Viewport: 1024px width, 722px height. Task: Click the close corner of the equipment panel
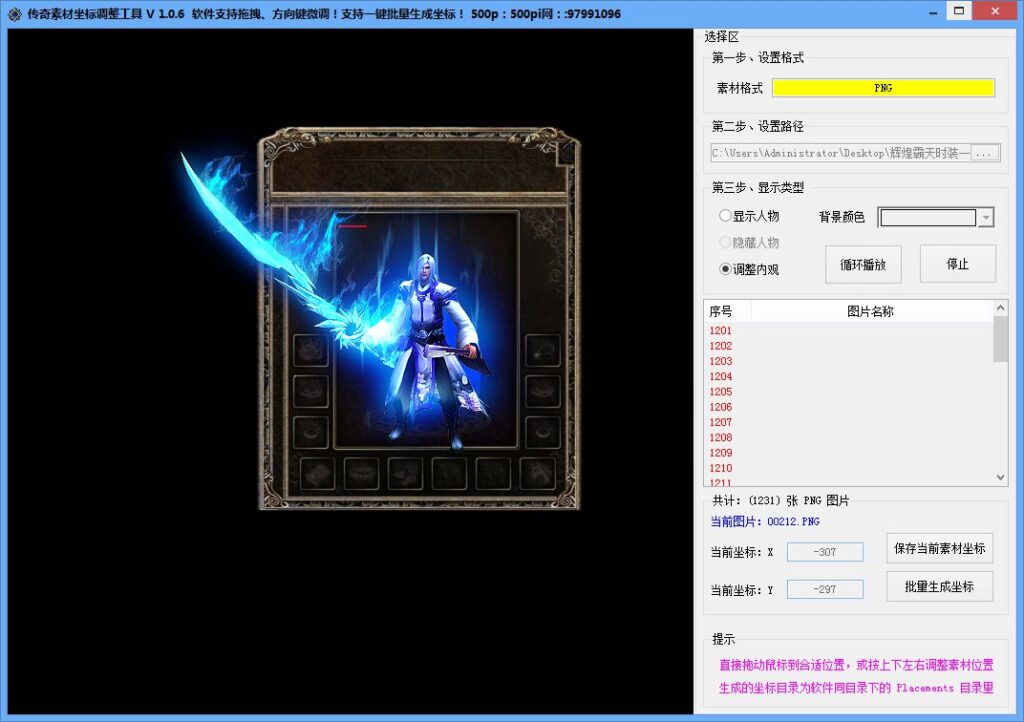566,151
